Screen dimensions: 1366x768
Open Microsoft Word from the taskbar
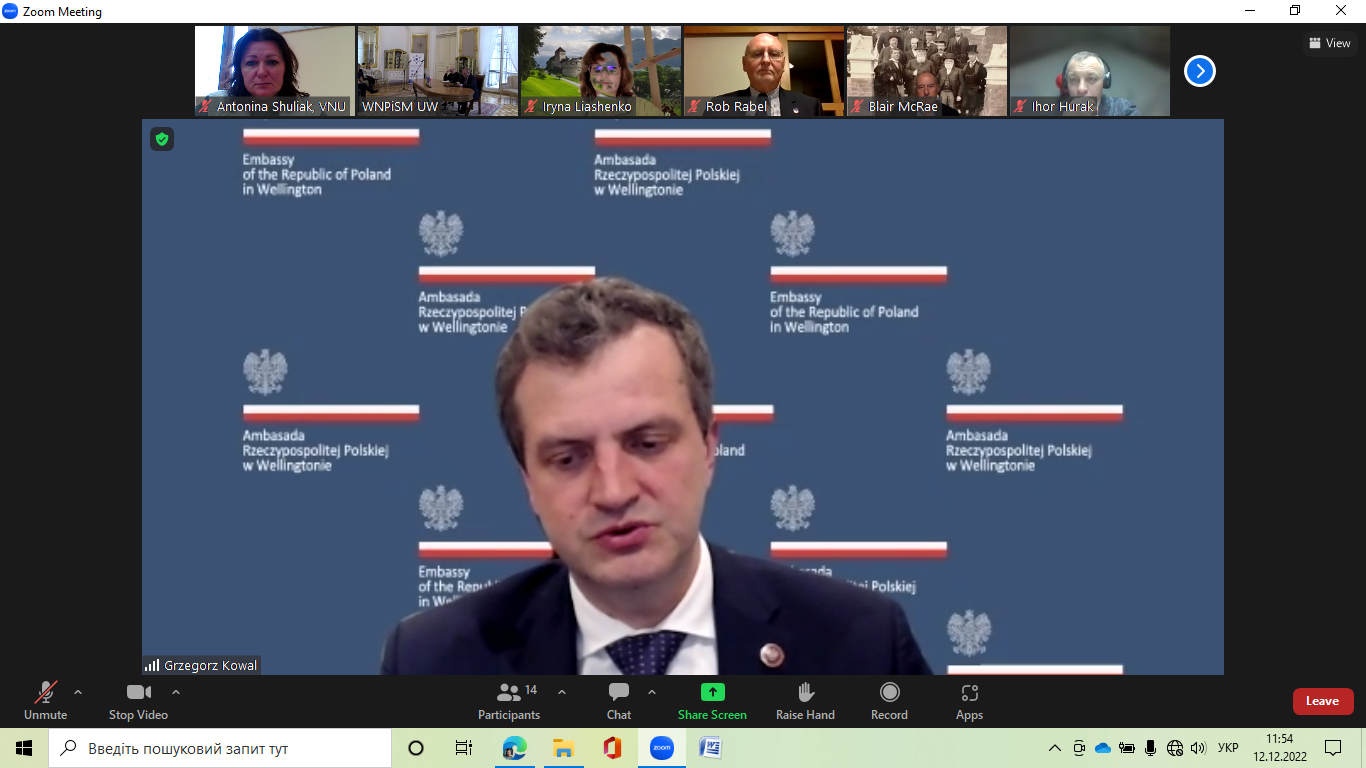(710, 748)
